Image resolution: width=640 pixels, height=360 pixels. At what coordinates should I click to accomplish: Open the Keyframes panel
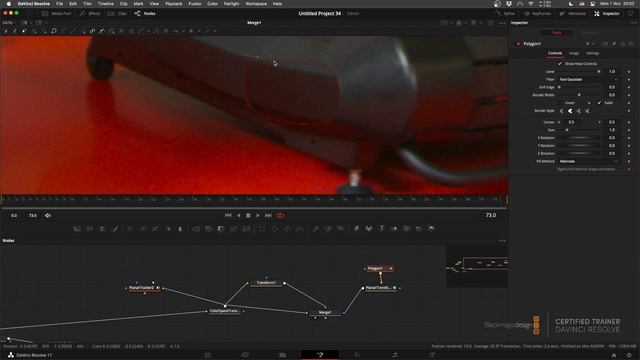[537, 13]
